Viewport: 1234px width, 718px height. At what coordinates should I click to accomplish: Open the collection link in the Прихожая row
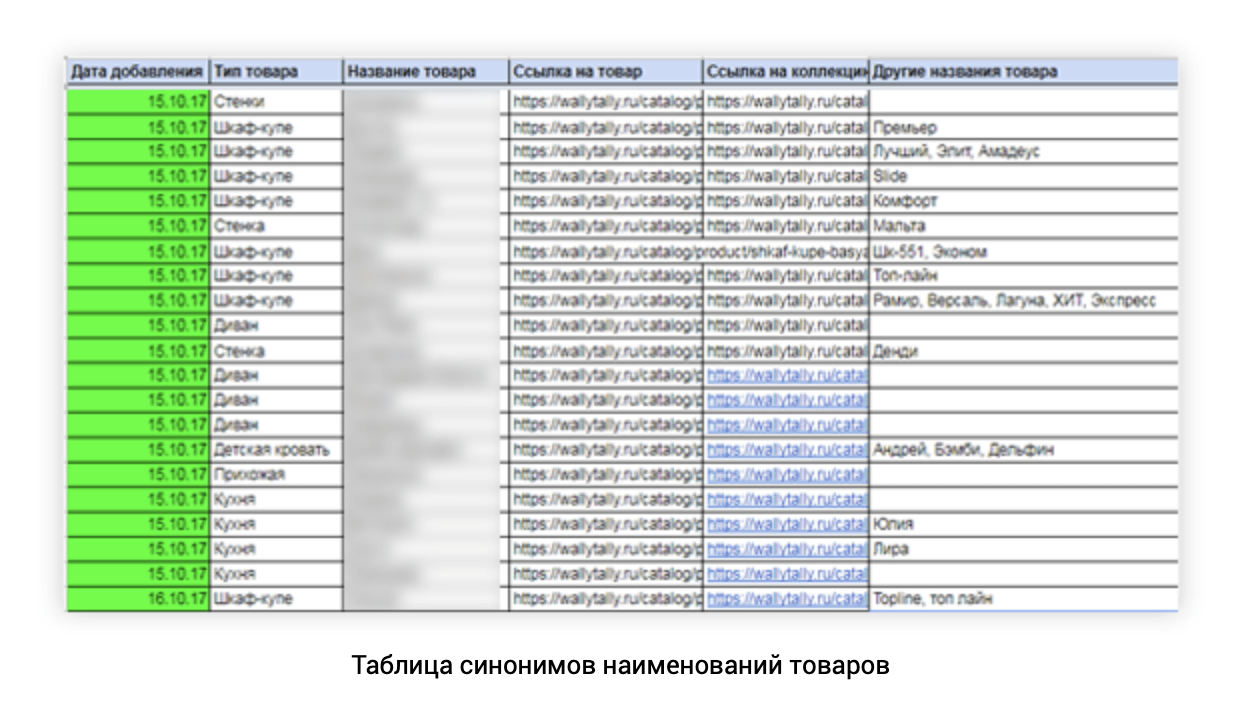pyautogui.click(x=786, y=475)
